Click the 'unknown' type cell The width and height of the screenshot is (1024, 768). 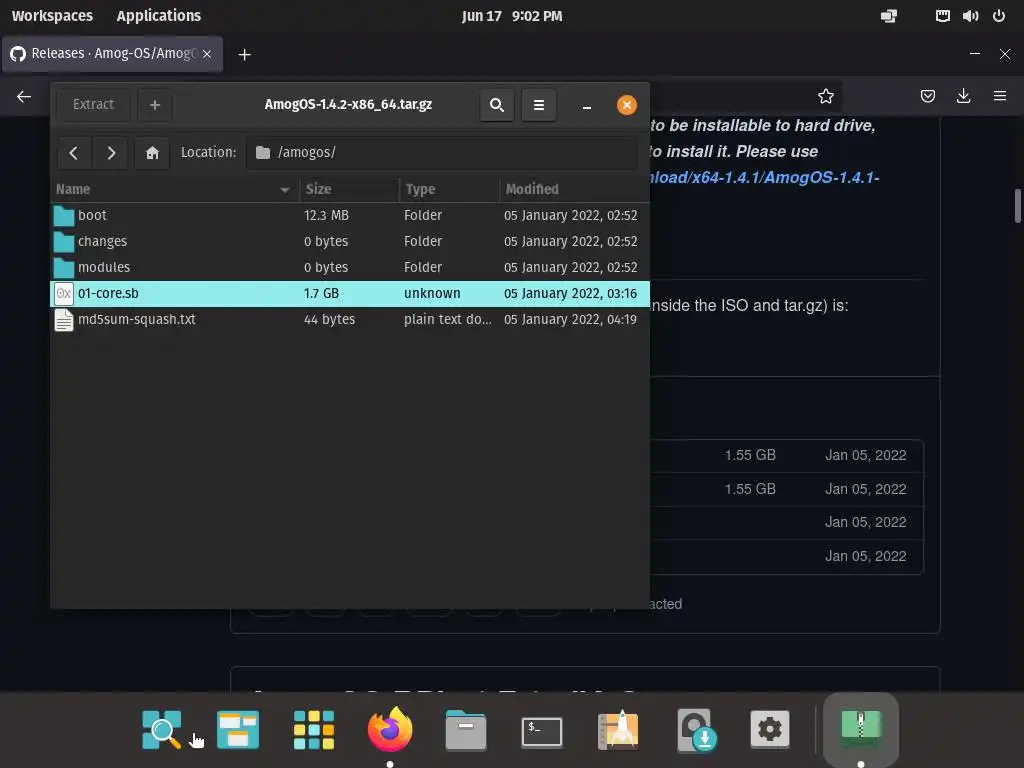(432, 294)
